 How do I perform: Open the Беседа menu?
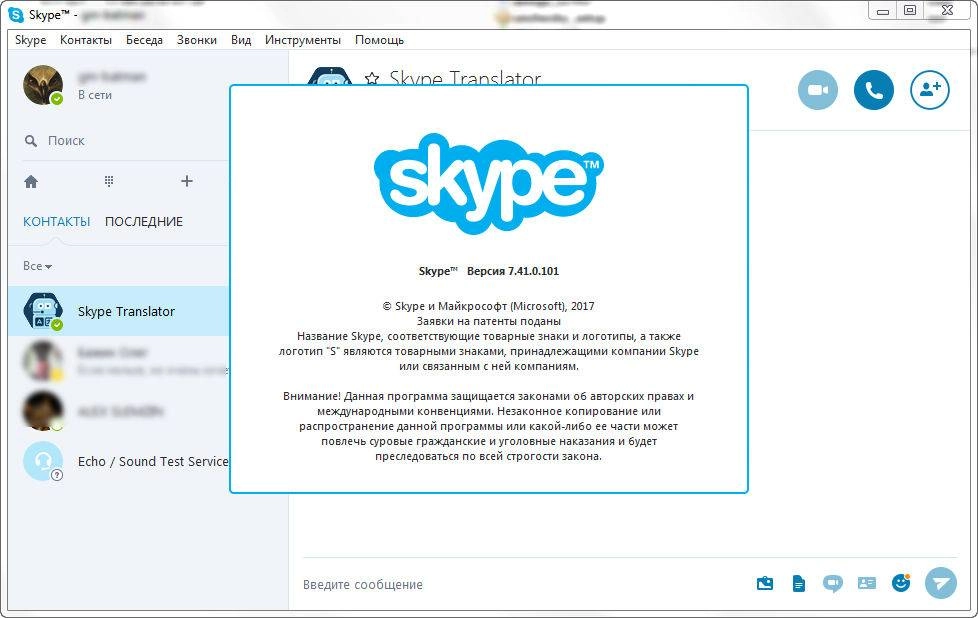pyautogui.click(x=144, y=40)
